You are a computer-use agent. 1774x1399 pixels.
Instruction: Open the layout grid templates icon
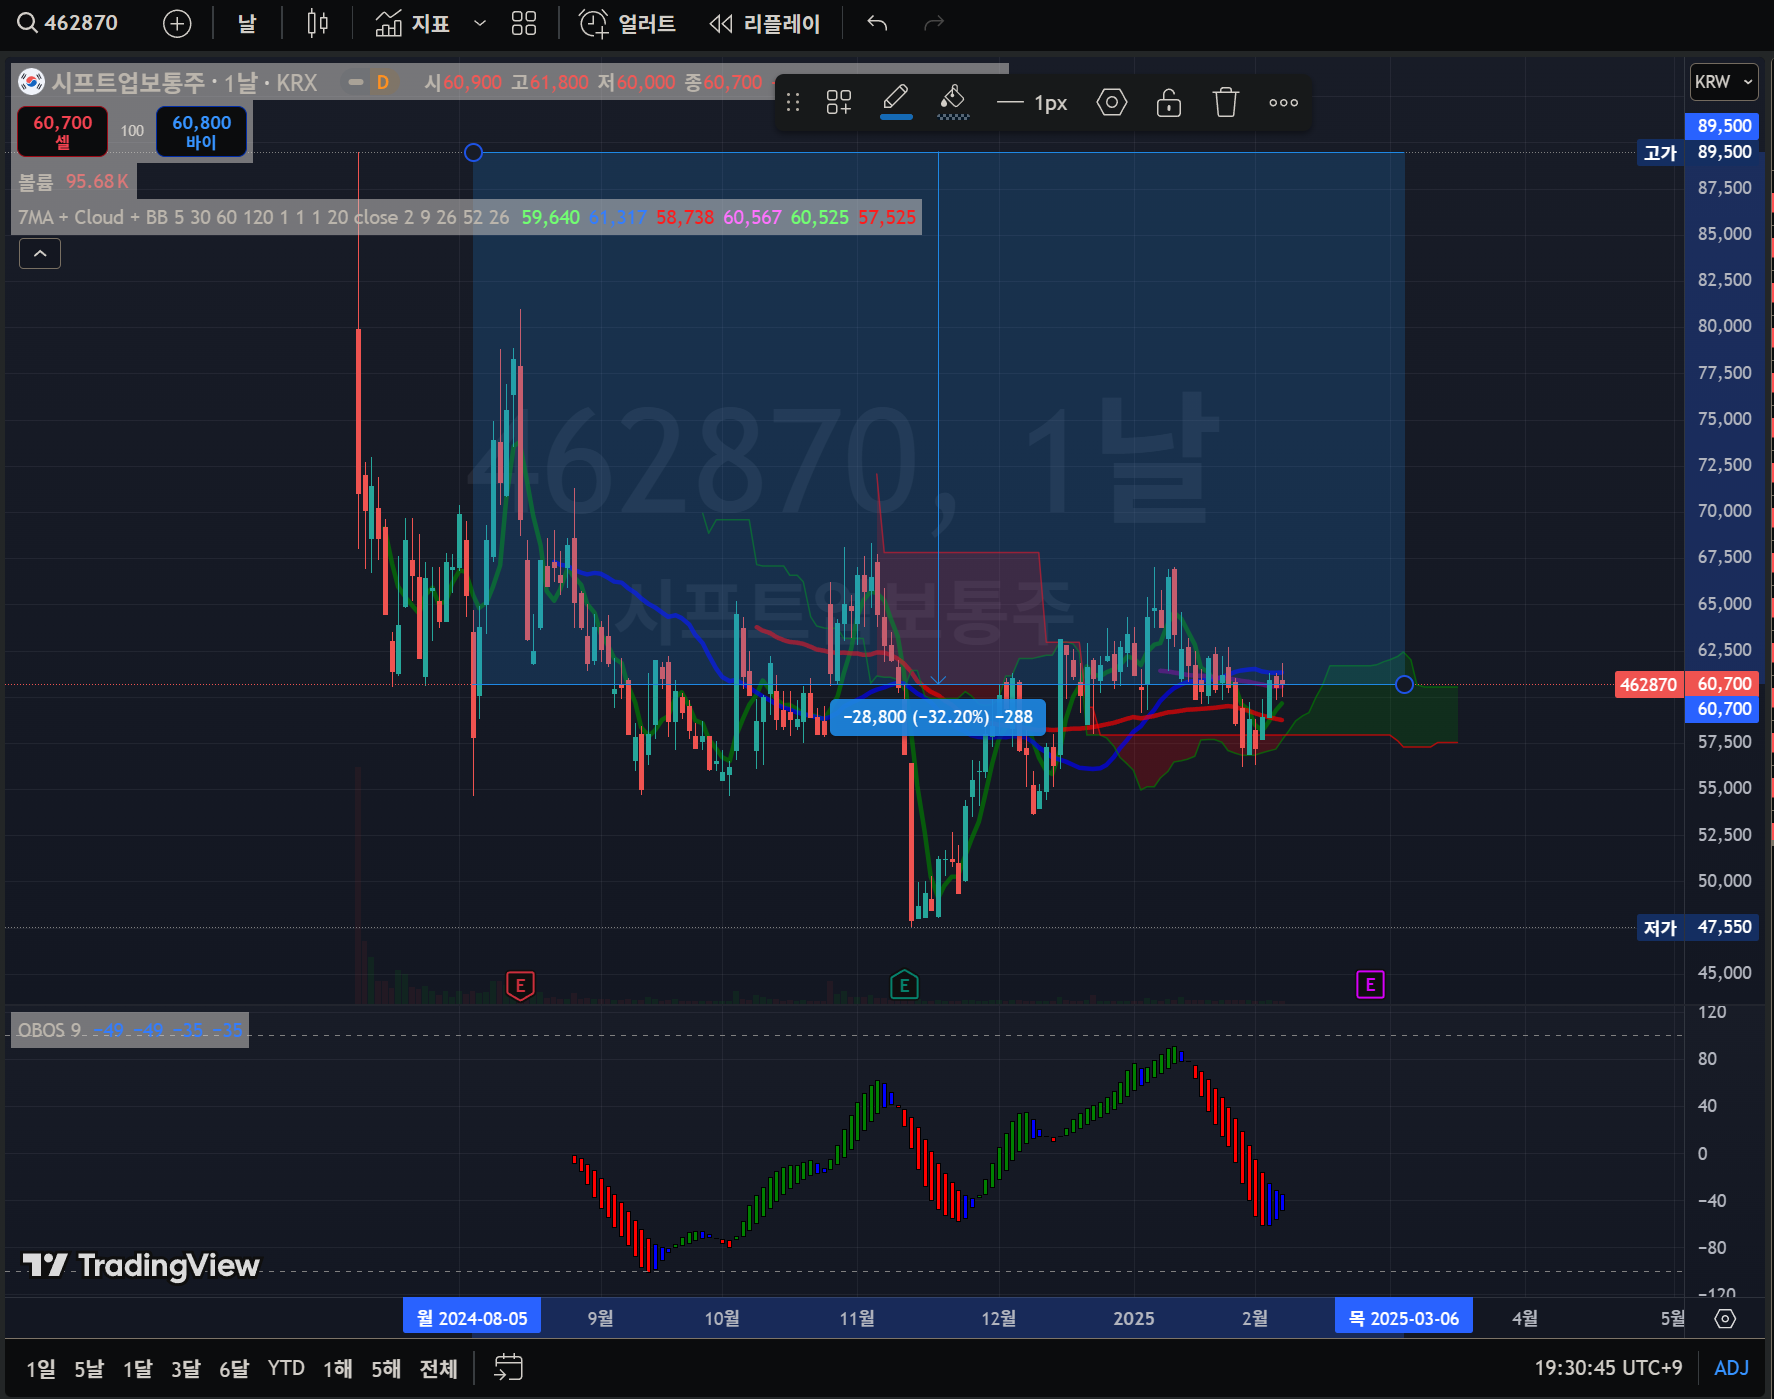524,24
